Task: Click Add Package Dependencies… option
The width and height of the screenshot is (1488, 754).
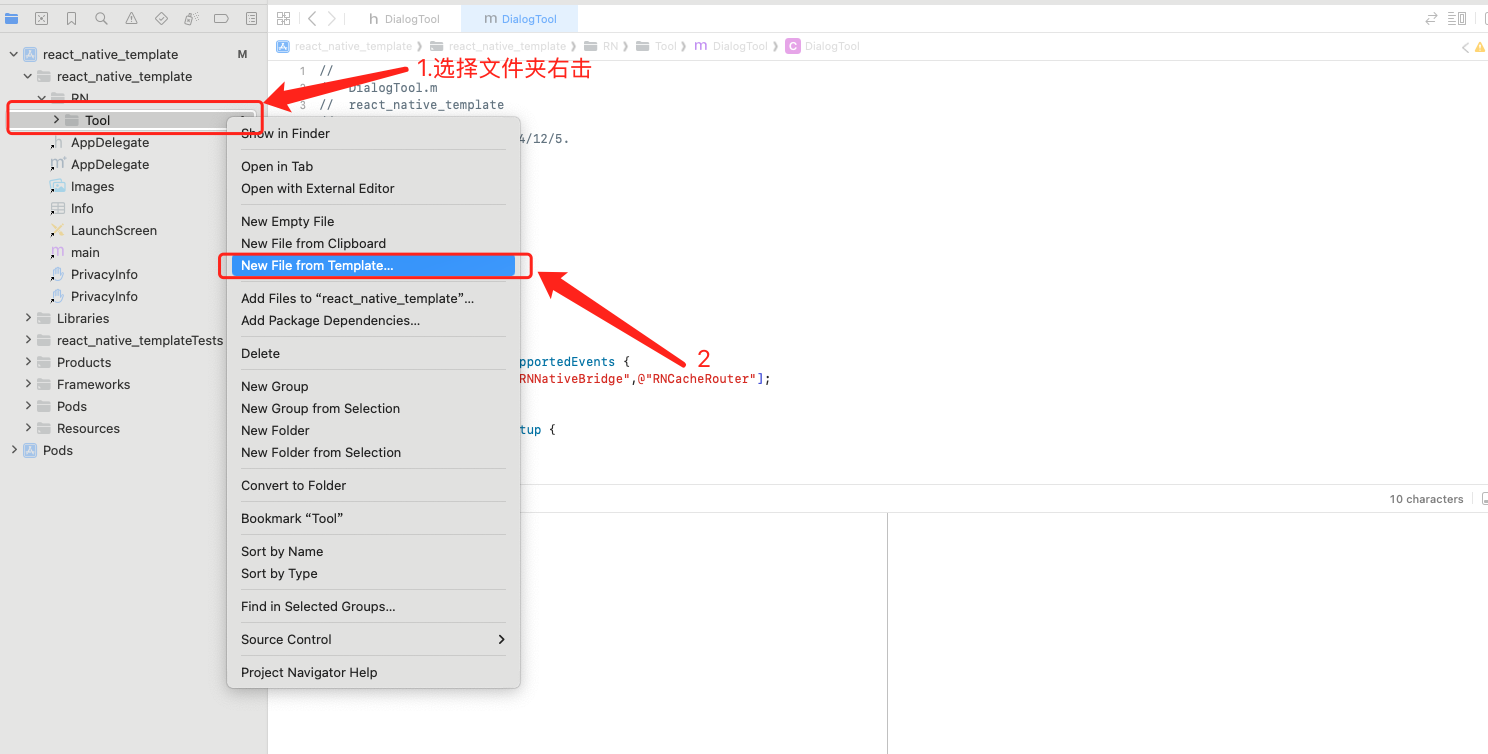Action: [330, 321]
